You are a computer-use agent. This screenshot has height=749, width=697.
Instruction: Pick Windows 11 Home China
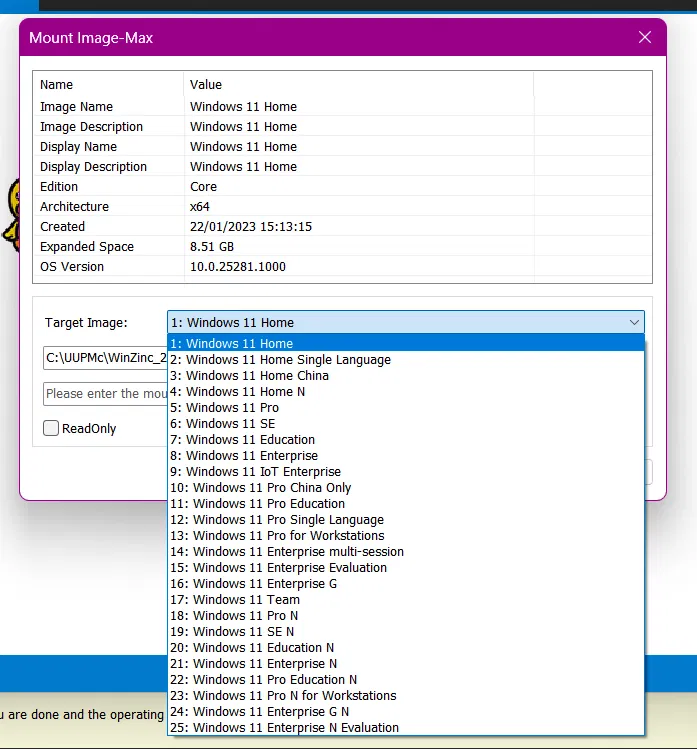tap(406, 375)
